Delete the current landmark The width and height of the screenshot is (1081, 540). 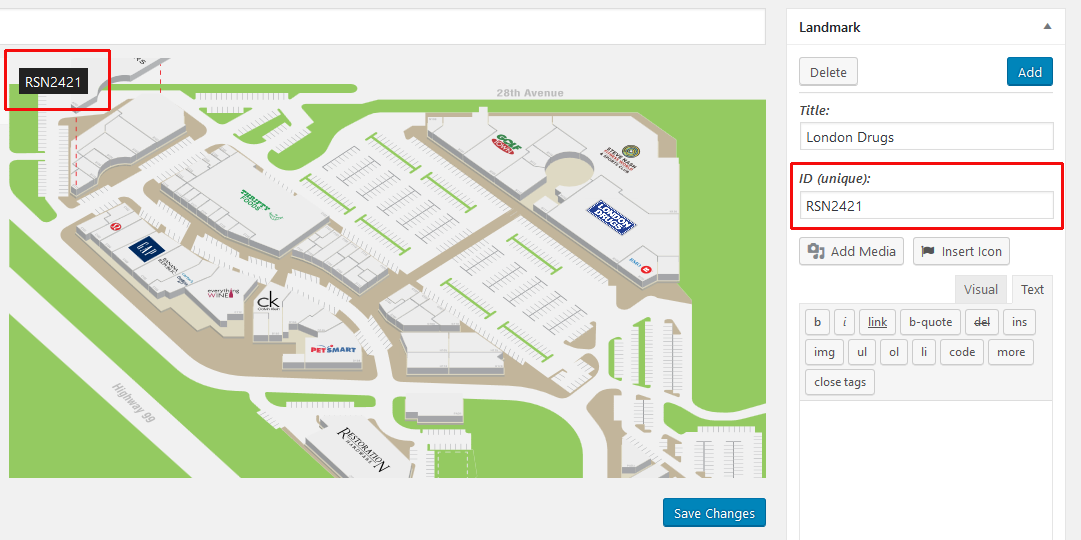[x=828, y=72]
